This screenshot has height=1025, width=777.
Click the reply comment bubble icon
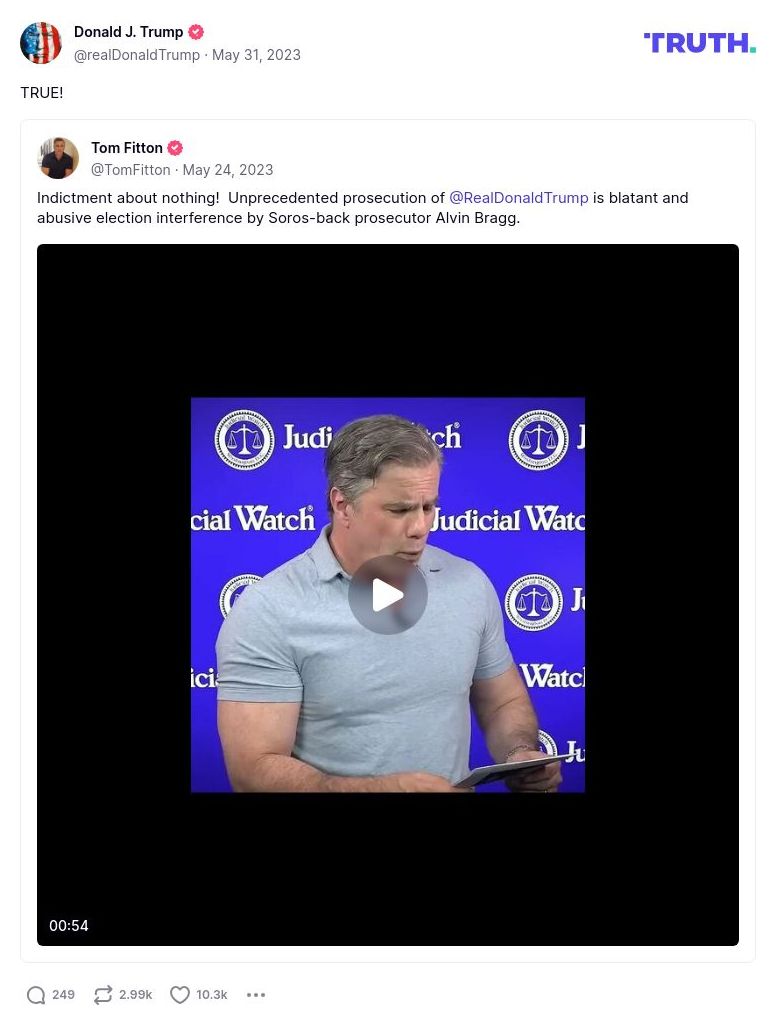[37, 995]
